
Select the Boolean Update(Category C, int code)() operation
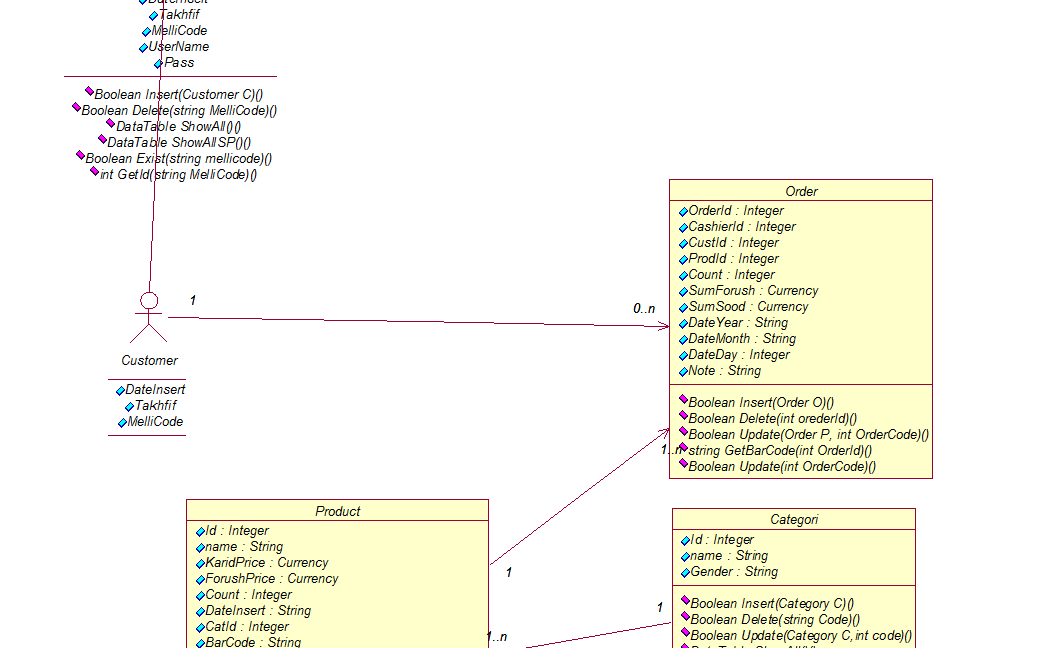click(801, 635)
